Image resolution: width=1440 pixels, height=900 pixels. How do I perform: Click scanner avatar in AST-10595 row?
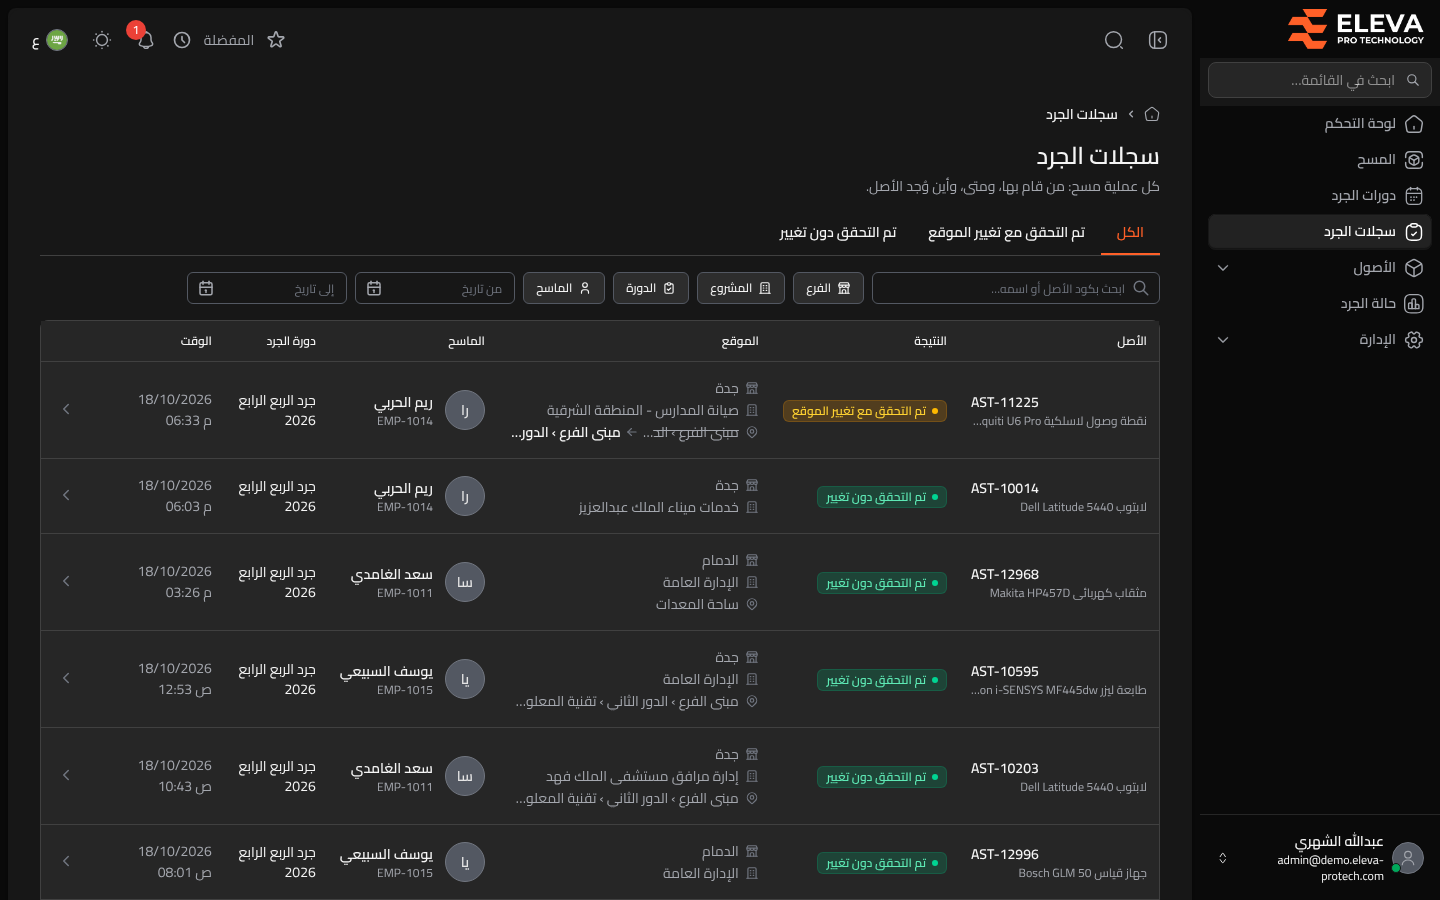point(465,679)
